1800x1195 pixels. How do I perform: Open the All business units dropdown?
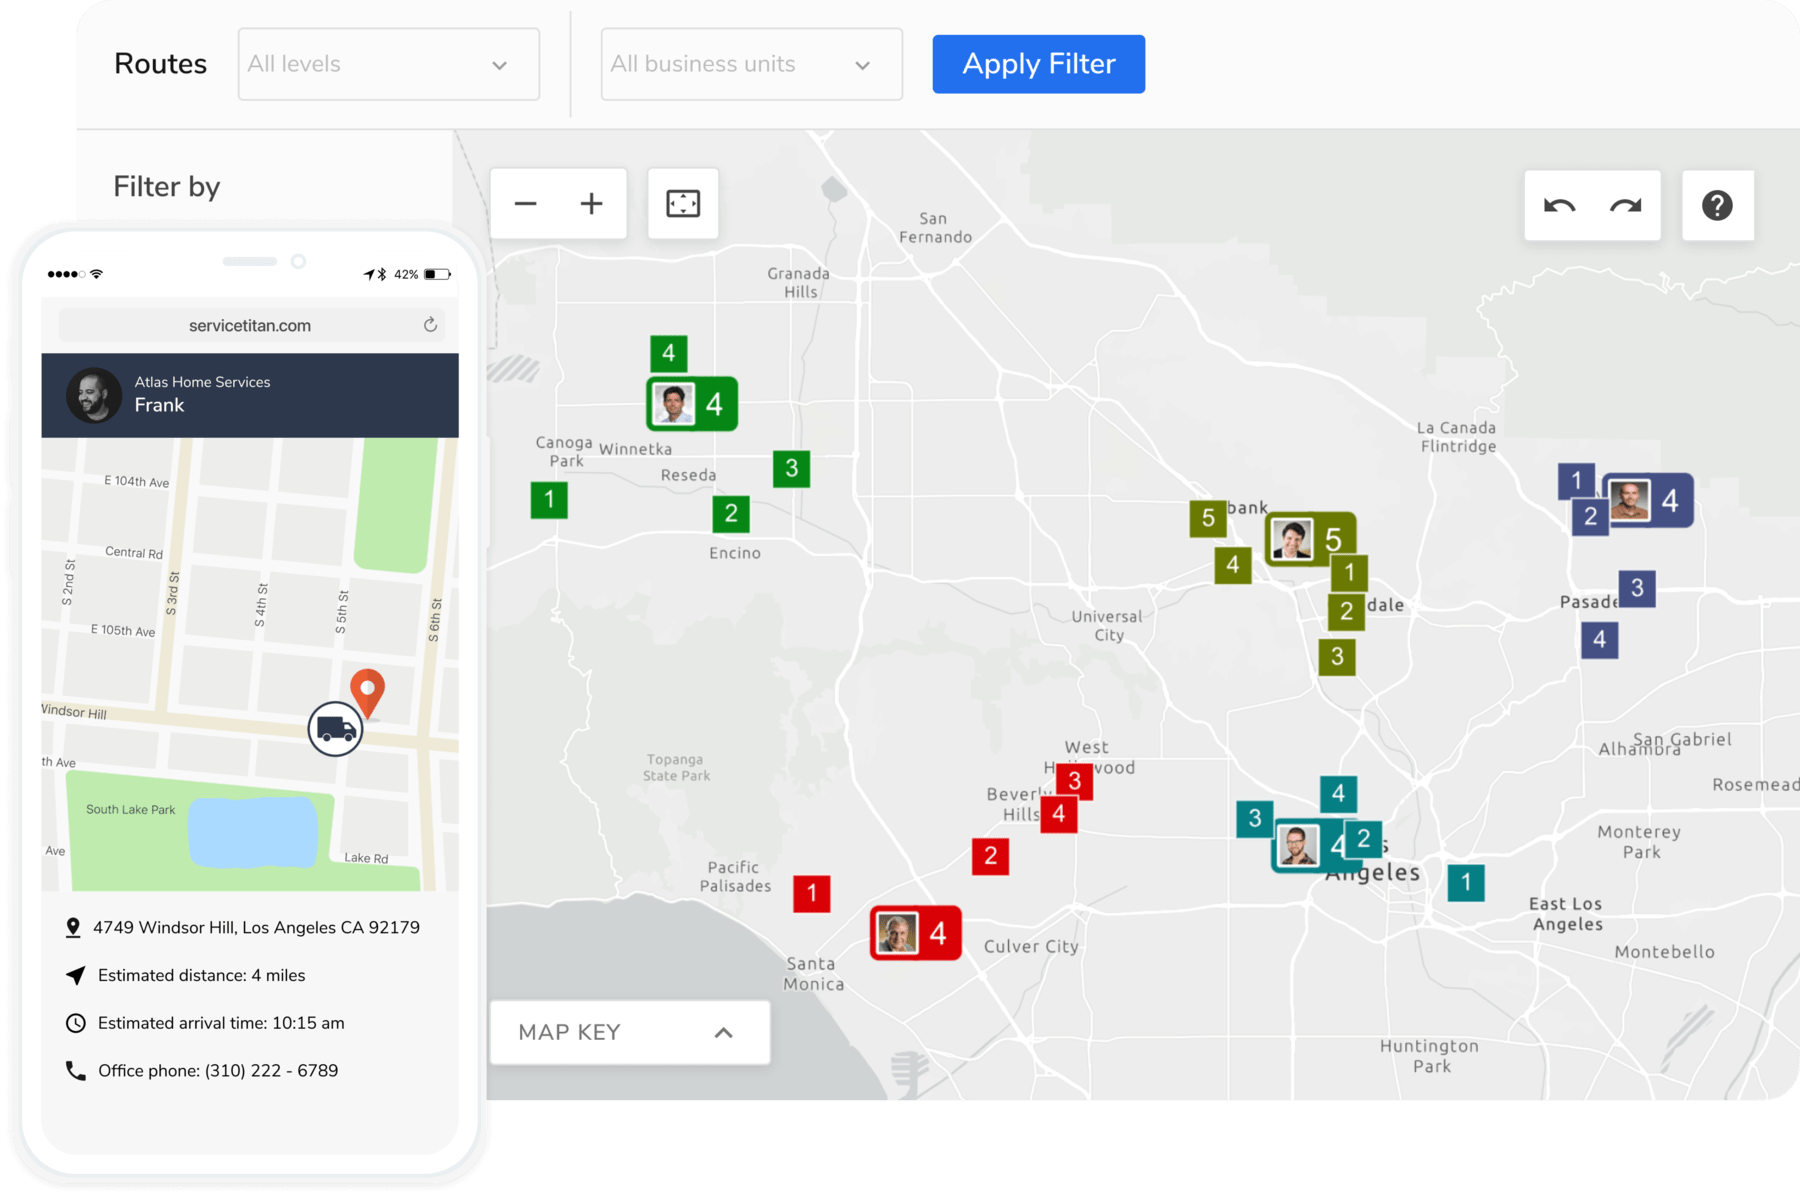(752, 64)
